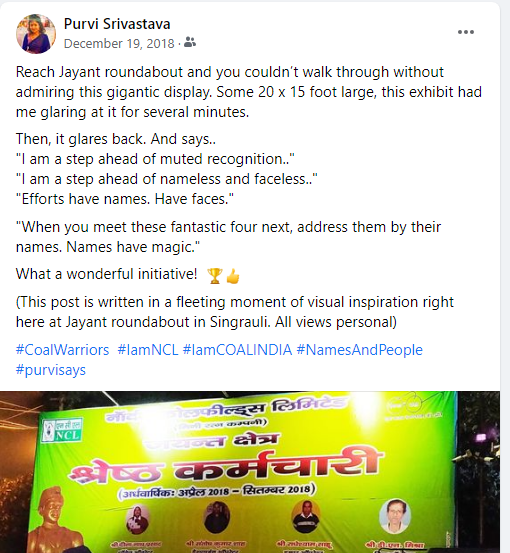Click the fourth employee portrait with white background
Screen dimensions: 510x553
click(395, 517)
